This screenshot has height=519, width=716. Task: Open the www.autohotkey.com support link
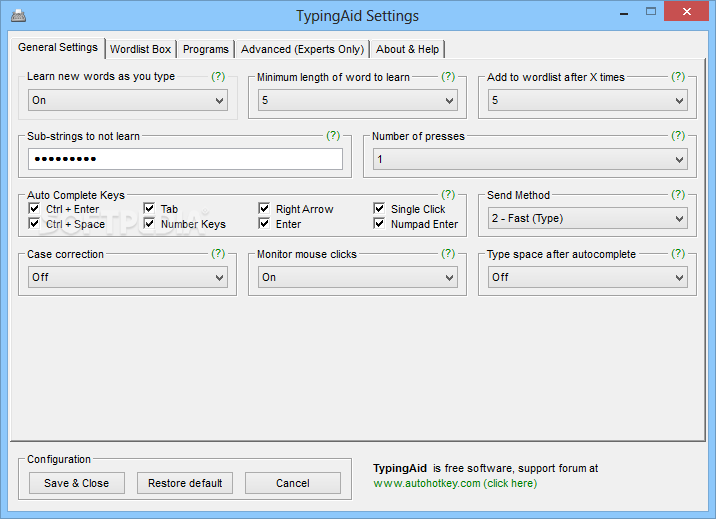point(455,483)
